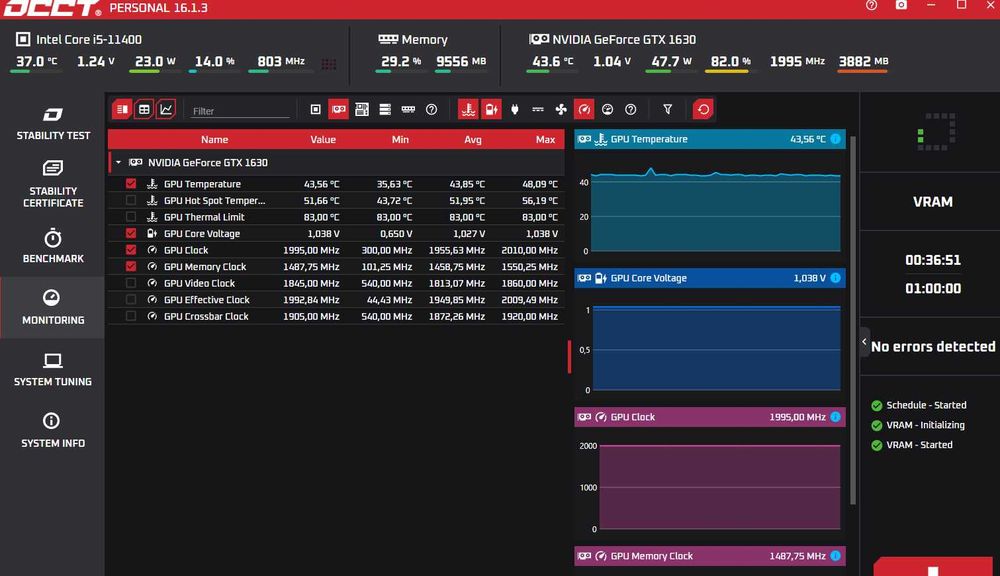Click the funnel filter icon
This screenshot has height=576, width=1000.
[668, 110]
